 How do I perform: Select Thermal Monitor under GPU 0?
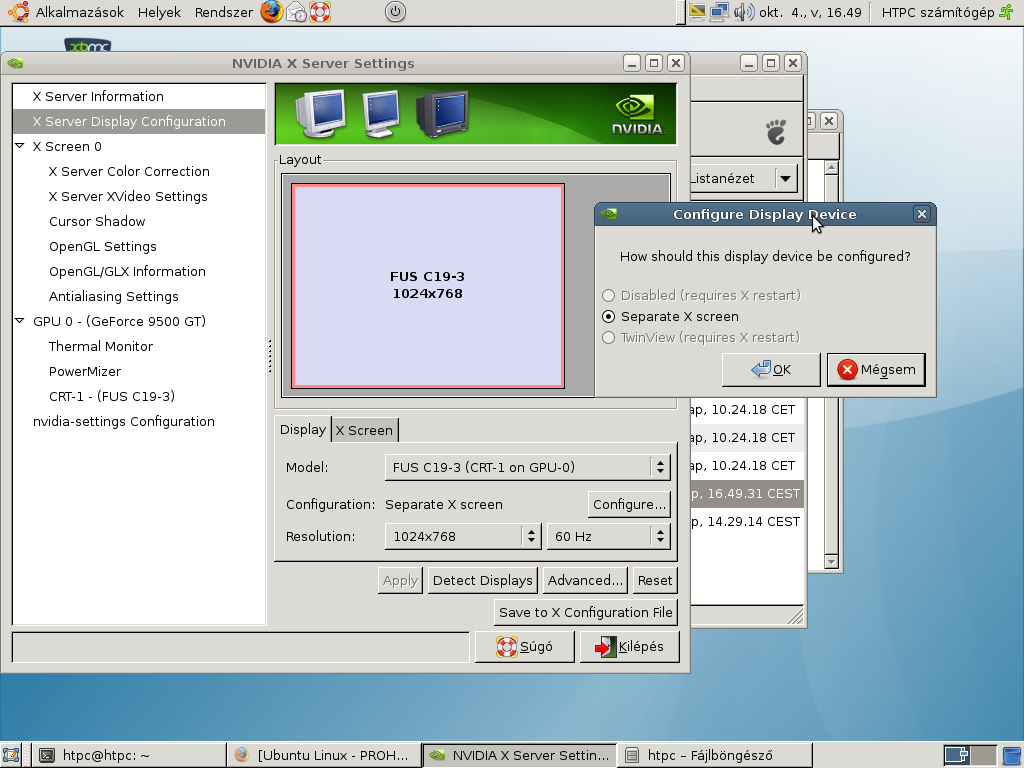[101, 346]
